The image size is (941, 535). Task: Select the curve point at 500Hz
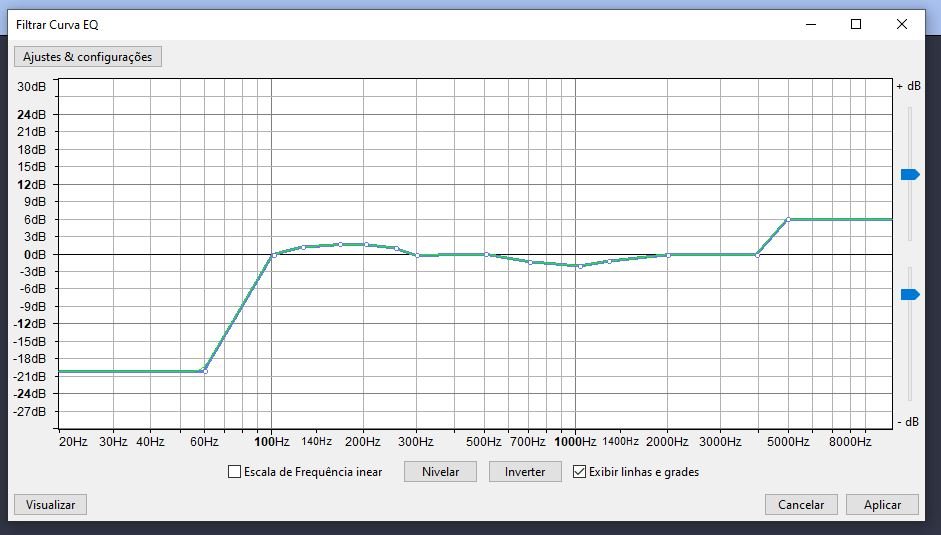486,255
